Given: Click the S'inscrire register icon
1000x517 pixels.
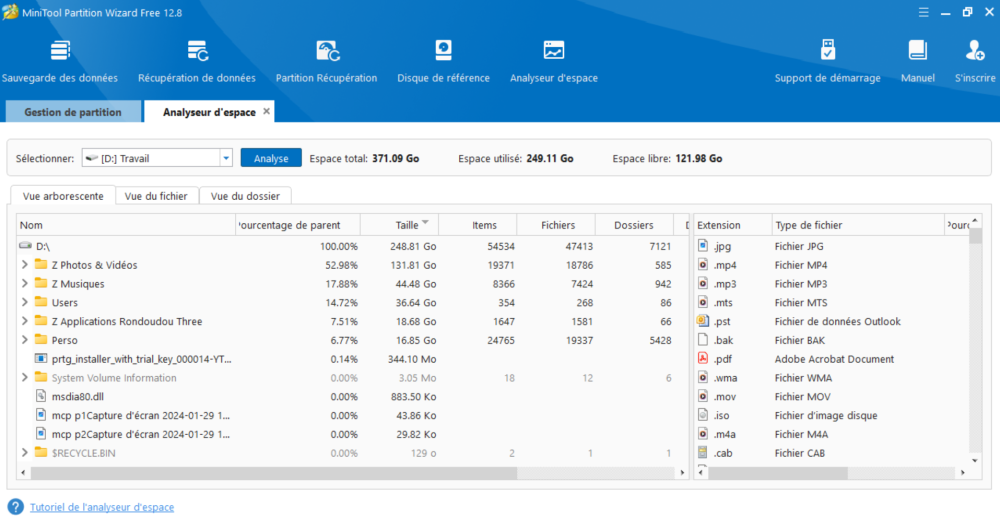Looking at the screenshot, I should pyautogui.click(x=974, y=51).
